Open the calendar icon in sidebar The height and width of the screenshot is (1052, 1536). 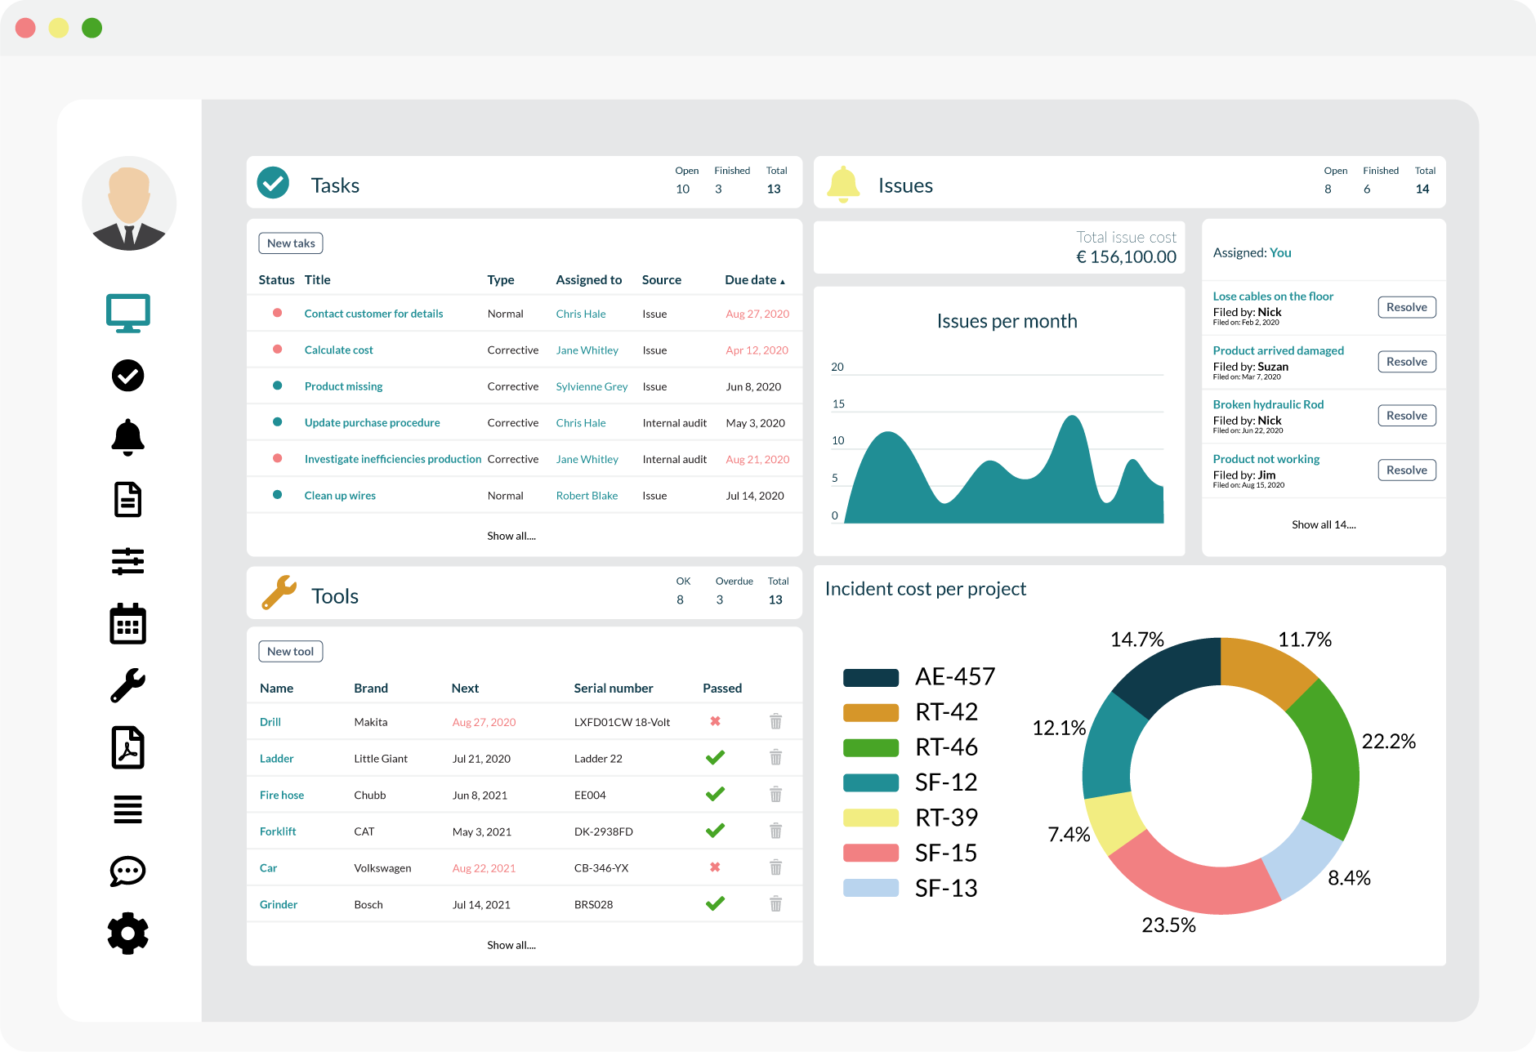click(x=127, y=623)
